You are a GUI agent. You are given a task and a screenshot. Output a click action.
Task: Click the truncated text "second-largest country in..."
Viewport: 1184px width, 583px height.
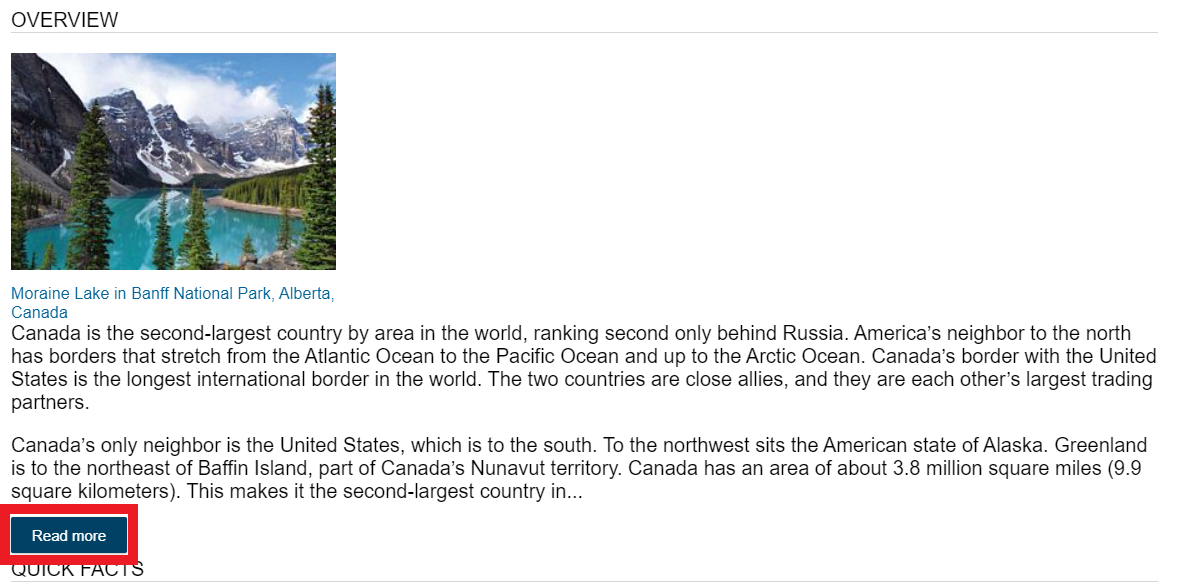tap(463, 492)
